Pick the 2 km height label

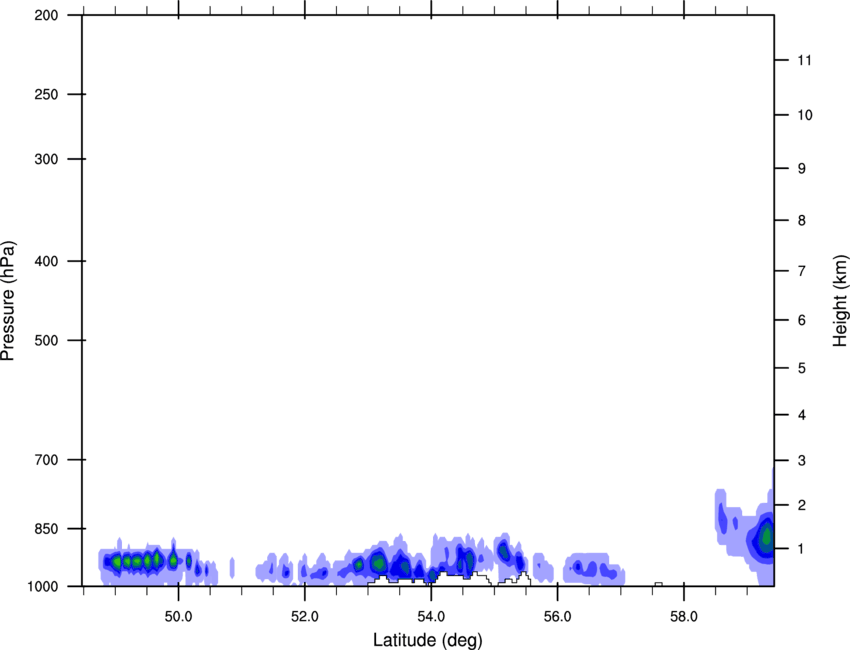point(802,505)
